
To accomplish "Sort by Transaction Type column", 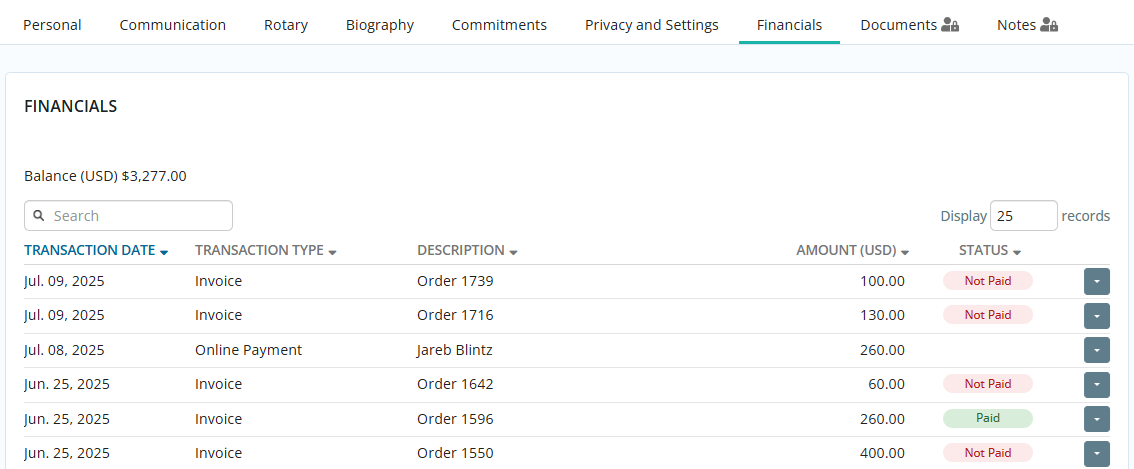I will click(266, 250).
